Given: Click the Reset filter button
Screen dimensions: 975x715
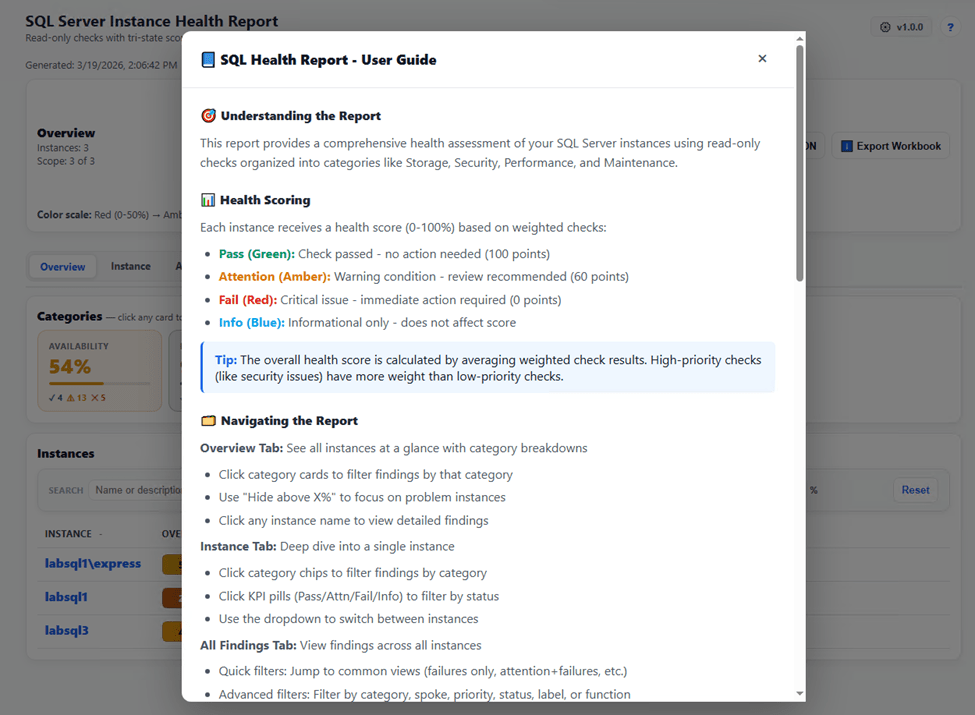Looking at the screenshot, I should tap(915, 490).
